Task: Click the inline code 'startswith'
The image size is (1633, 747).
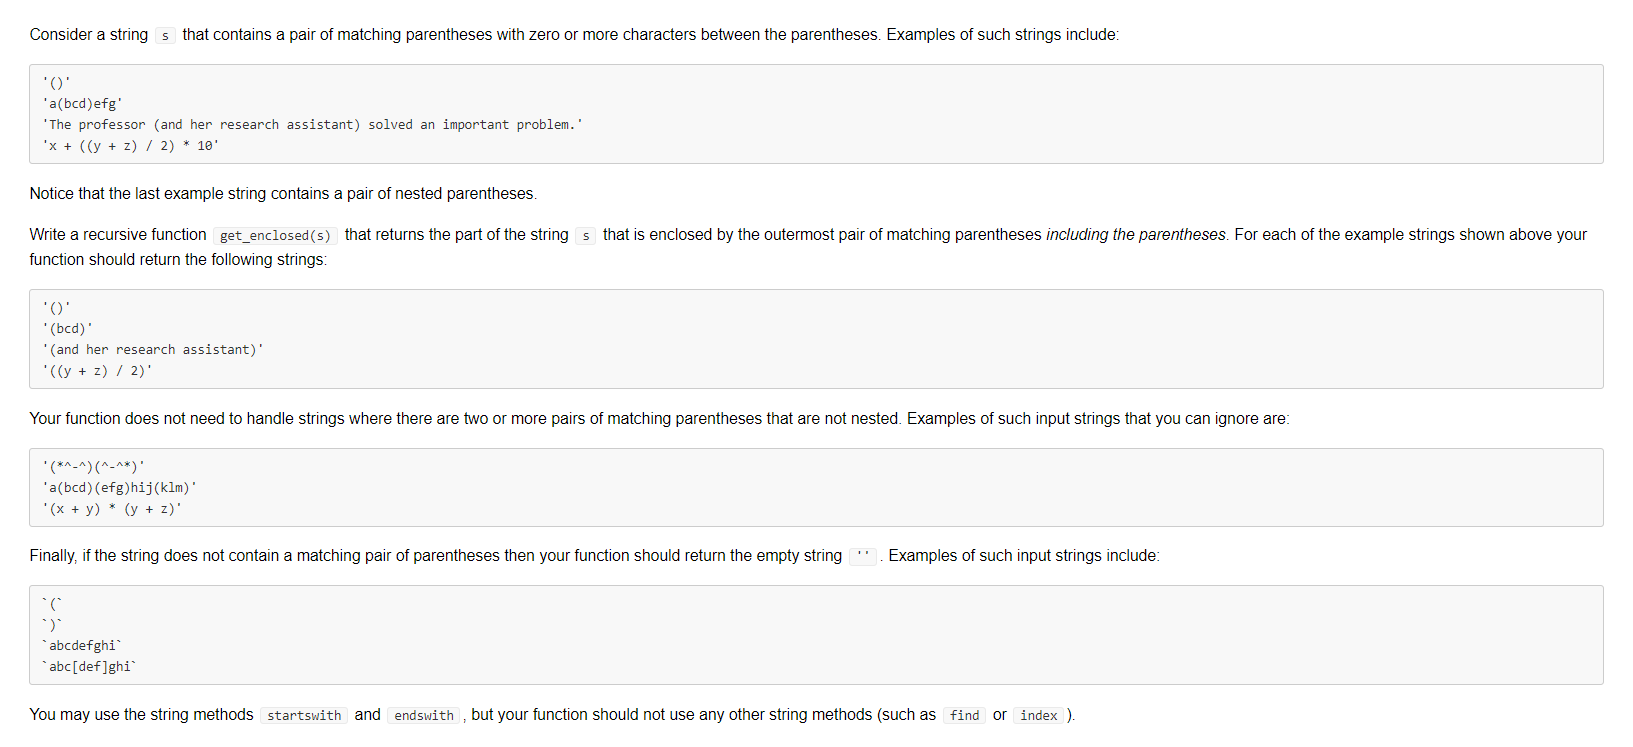Action: click(x=304, y=715)
